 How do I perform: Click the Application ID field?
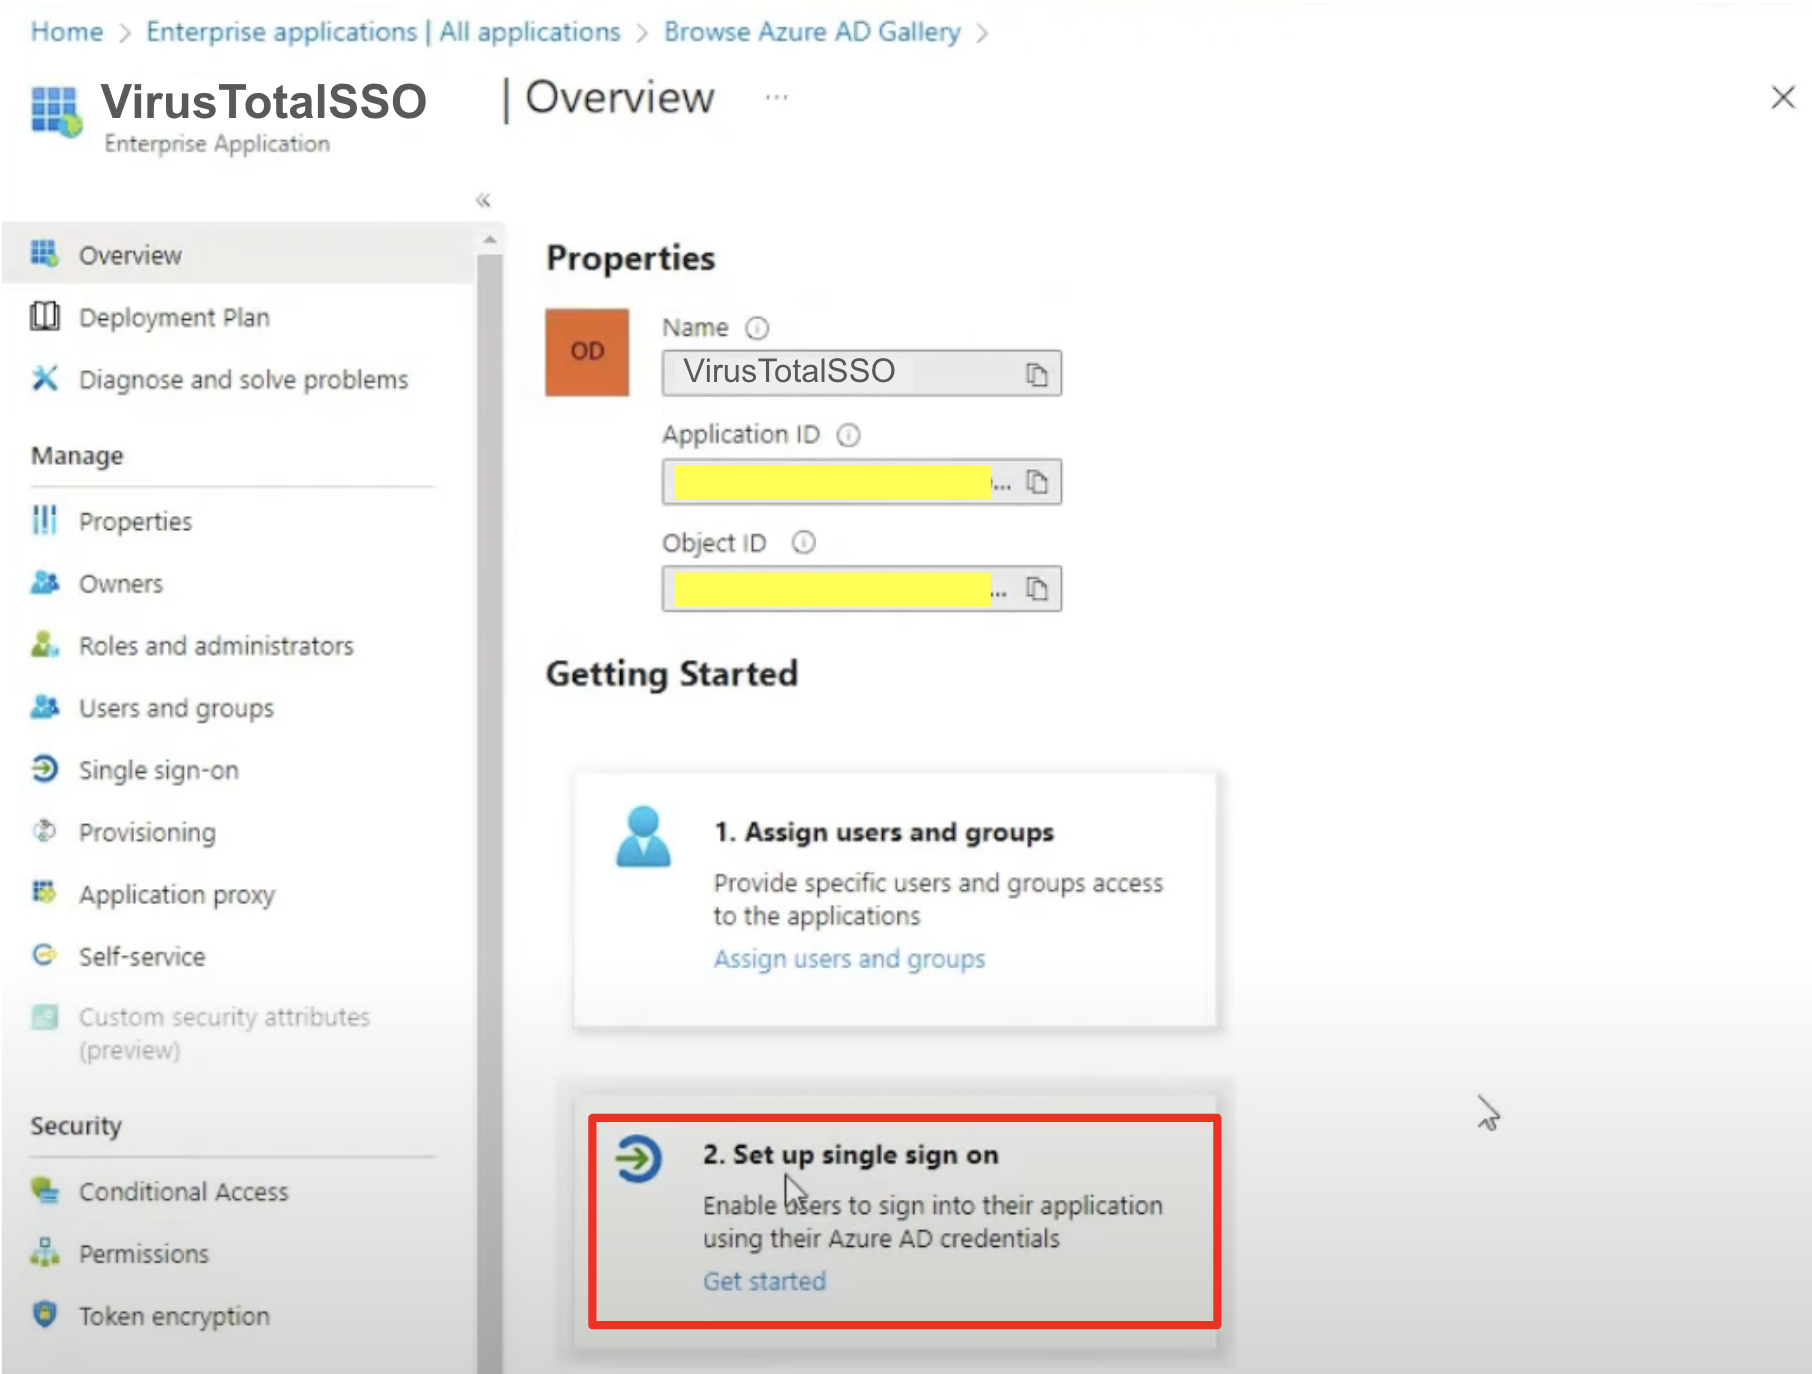861,482
